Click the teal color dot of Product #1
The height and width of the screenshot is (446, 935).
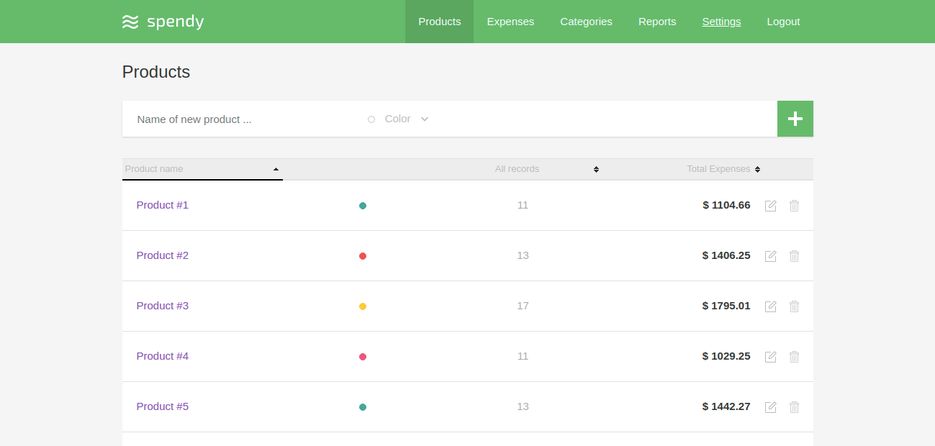click(x=363, y=206)
